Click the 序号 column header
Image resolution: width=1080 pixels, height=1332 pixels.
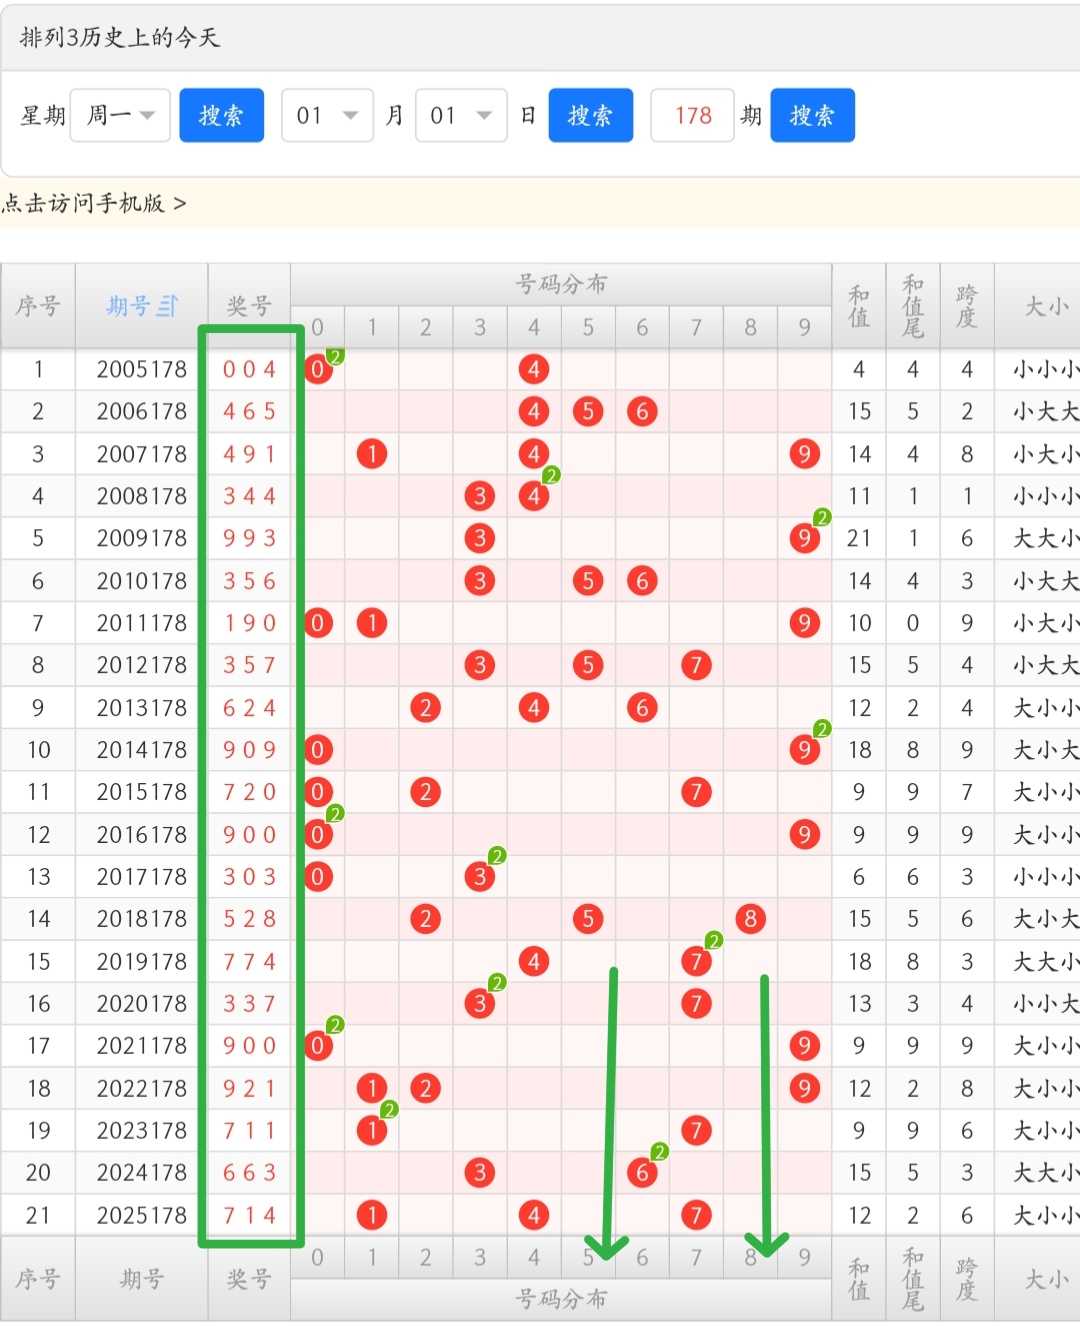pyautogui.click(x=38, y=306)
